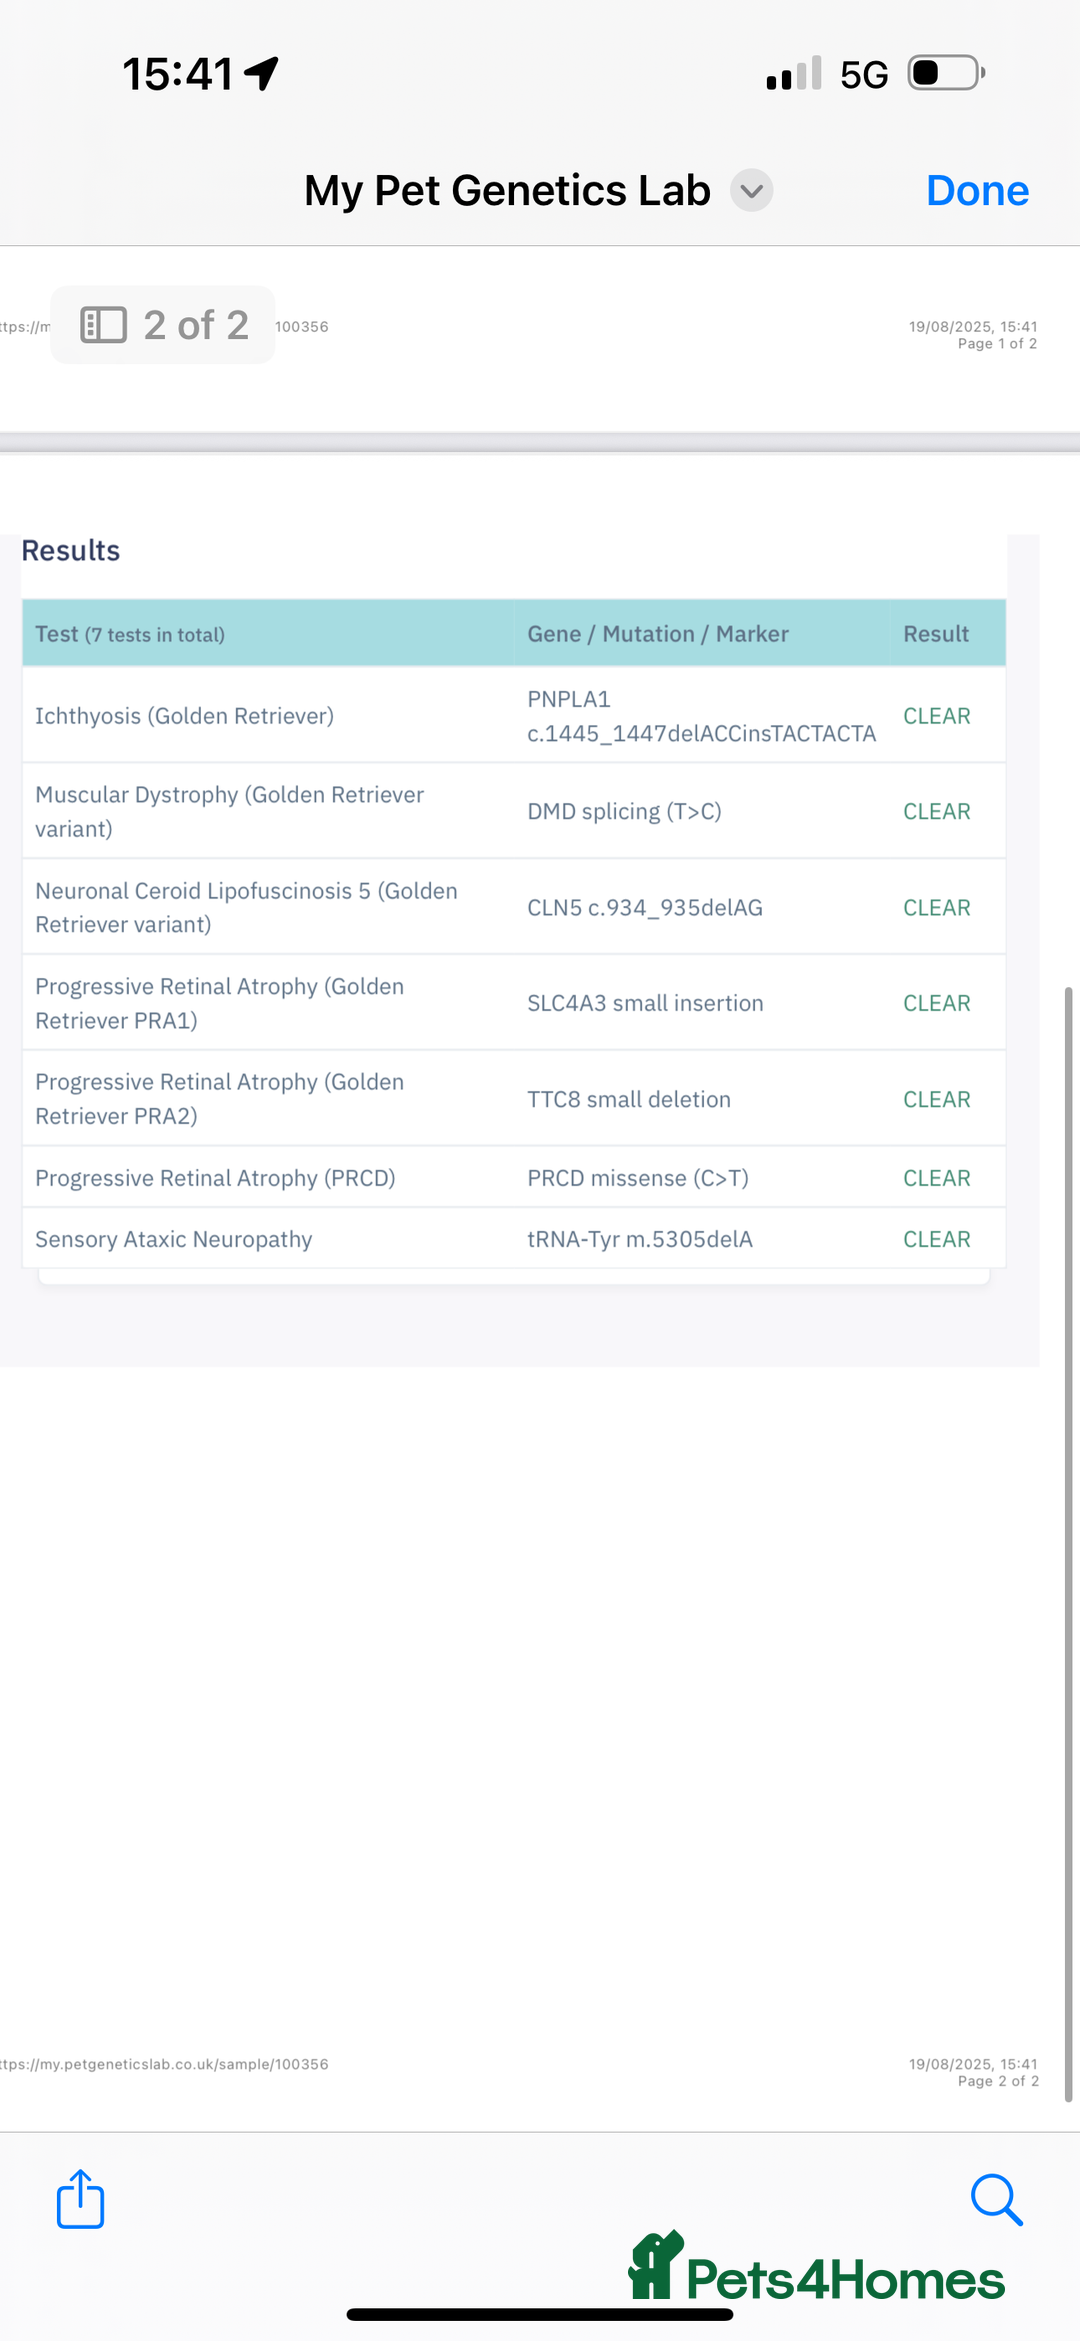Select the Neuronal Ceroid Lipofuscinosis 5 text
This screenshot has width=1080, height=2341.
pyautogui.click(x=246, y=907)
